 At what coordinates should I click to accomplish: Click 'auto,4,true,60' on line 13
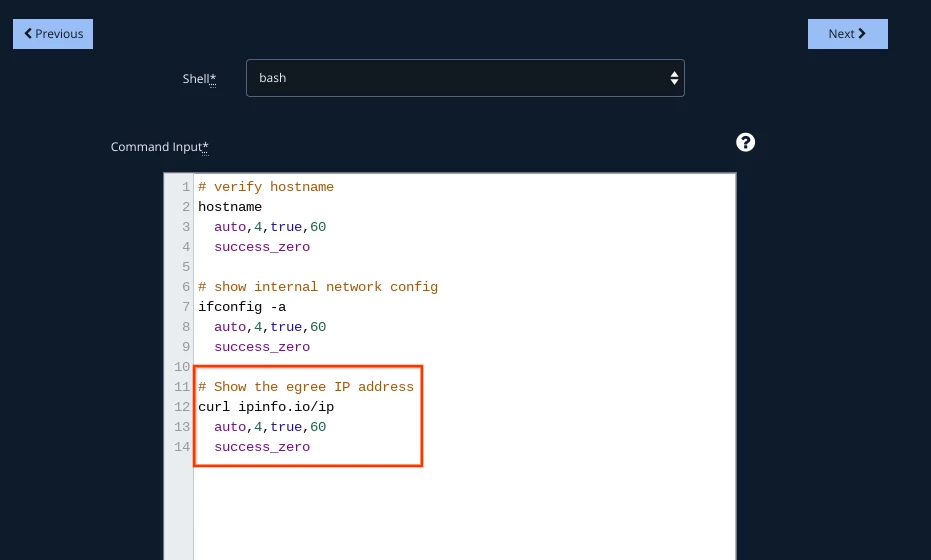(270, 427)
